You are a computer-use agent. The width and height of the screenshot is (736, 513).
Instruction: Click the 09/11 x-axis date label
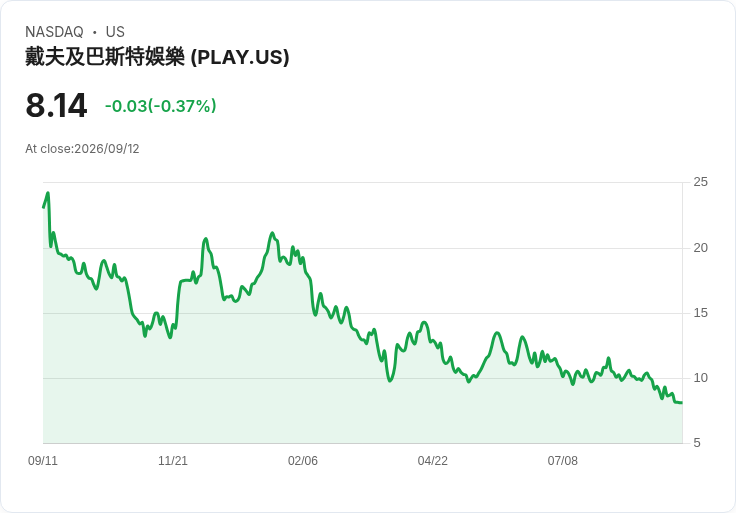[x=43, y=461]
